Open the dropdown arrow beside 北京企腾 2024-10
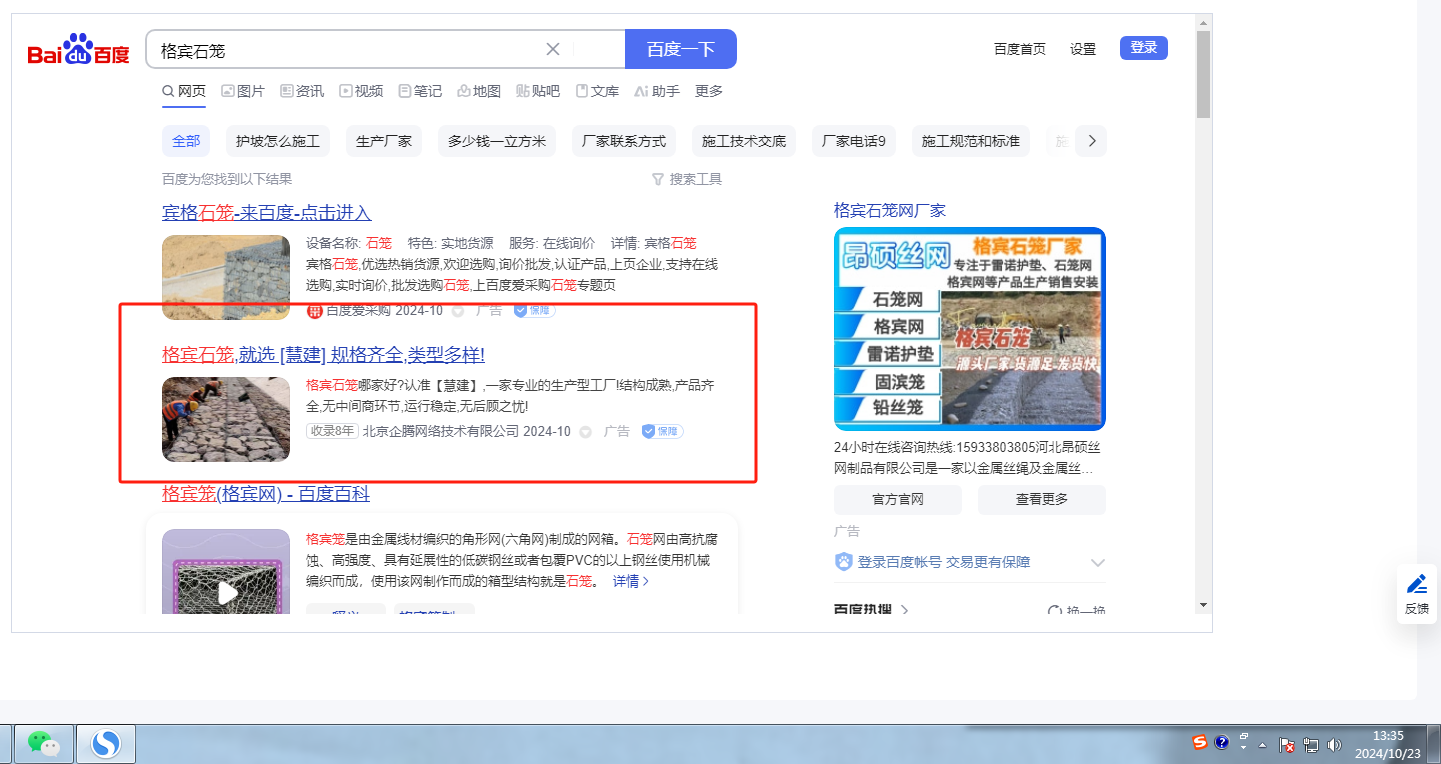 [x=586, y=432]
